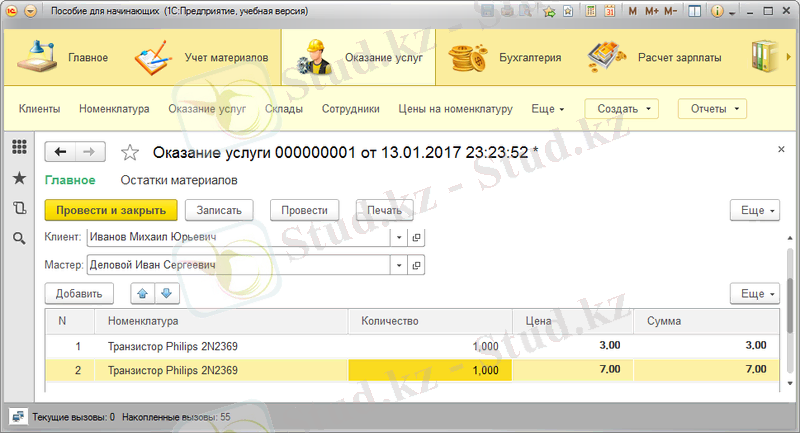Screen dimensions: 800x433
Task: Open the functions menu grid icon
Action: [19, 147]
